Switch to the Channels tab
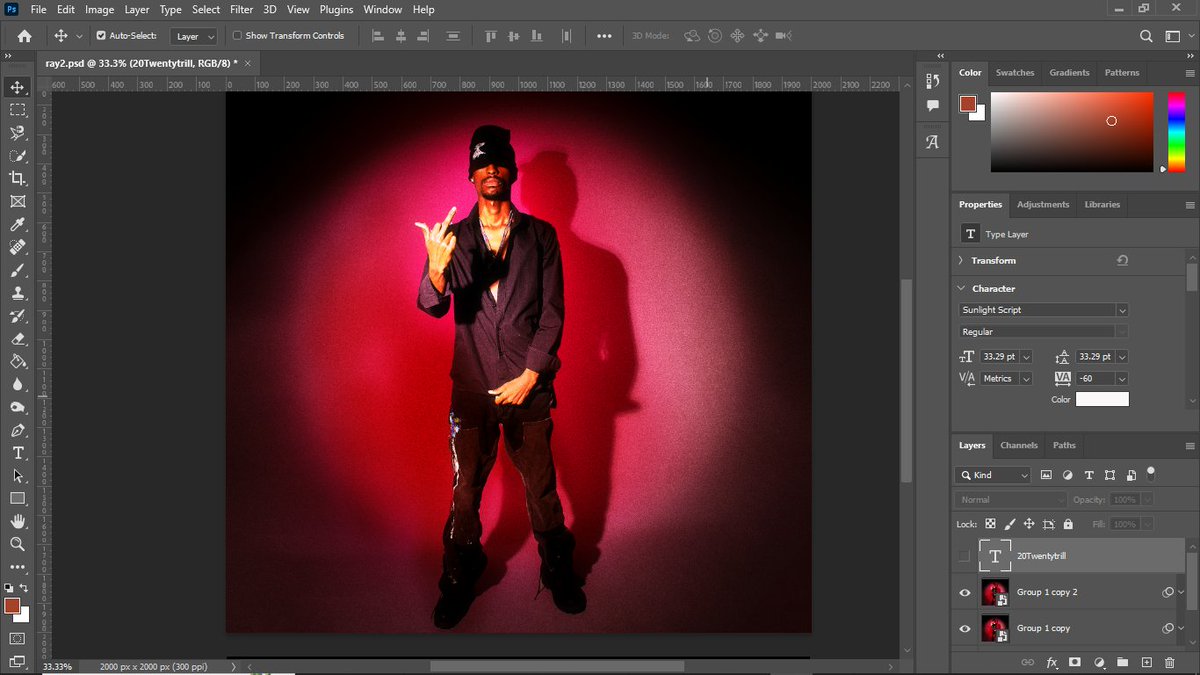 tap(1018, 445)
